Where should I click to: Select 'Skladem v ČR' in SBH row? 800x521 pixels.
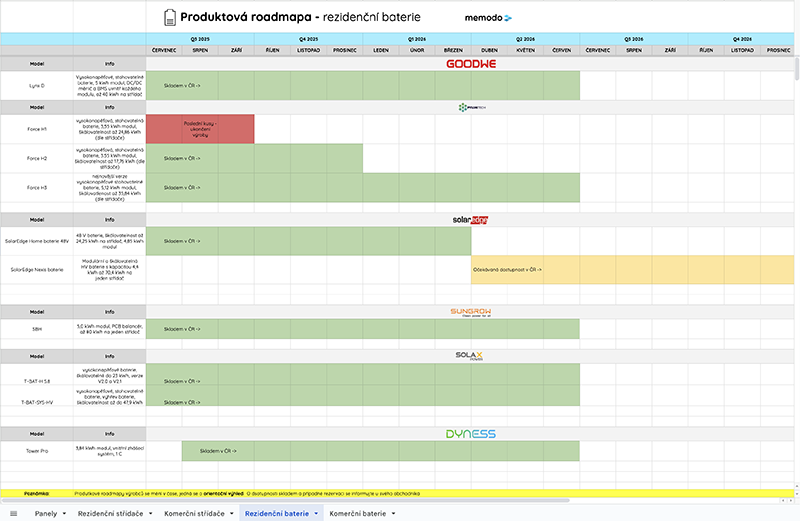point(182,329)
